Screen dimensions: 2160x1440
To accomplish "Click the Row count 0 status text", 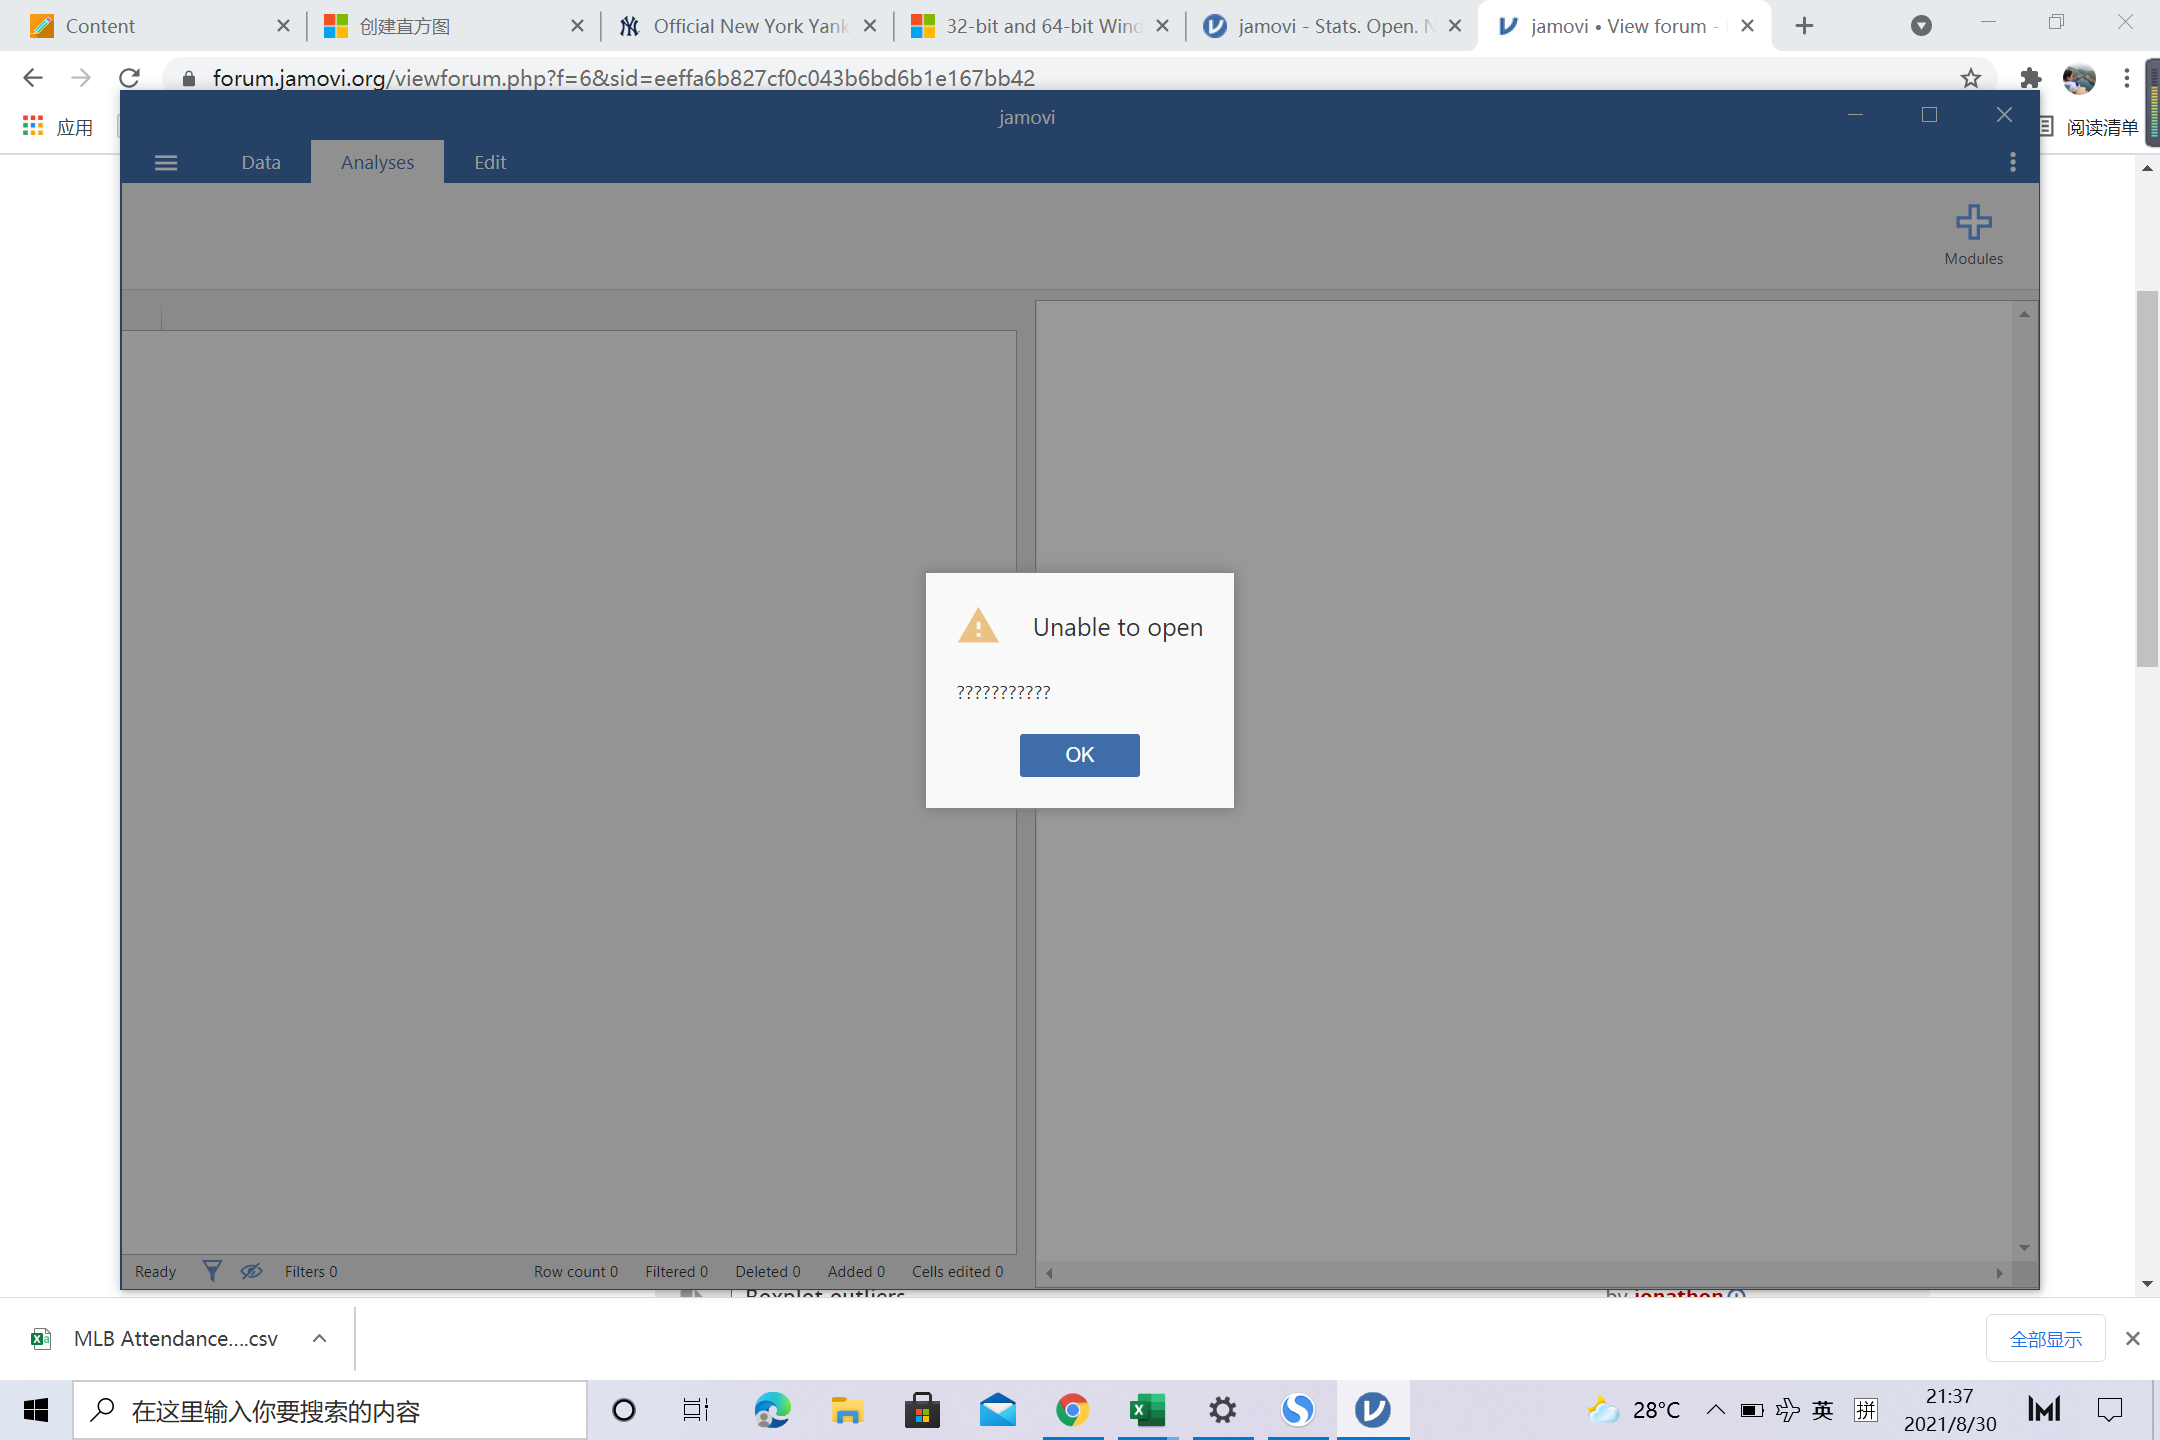I will point(576,1271).
